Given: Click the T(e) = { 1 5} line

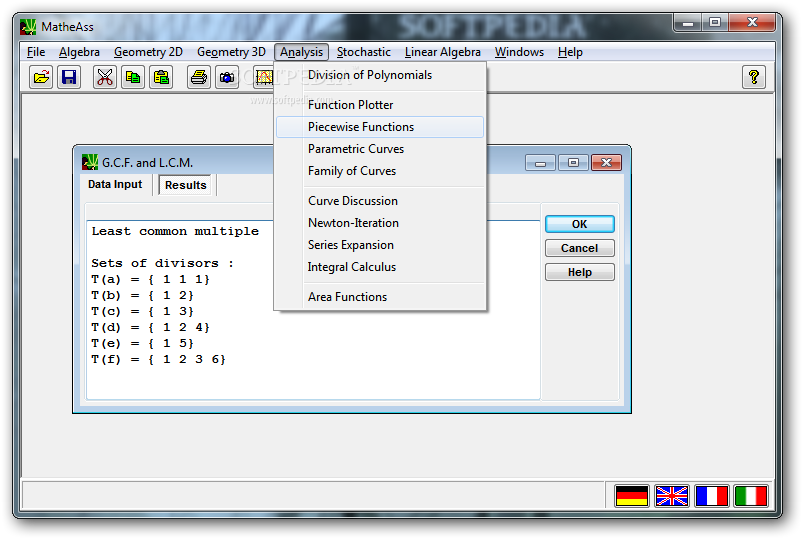Looking at the screenshot, I should pyautogui.click(x=142, y=343).
